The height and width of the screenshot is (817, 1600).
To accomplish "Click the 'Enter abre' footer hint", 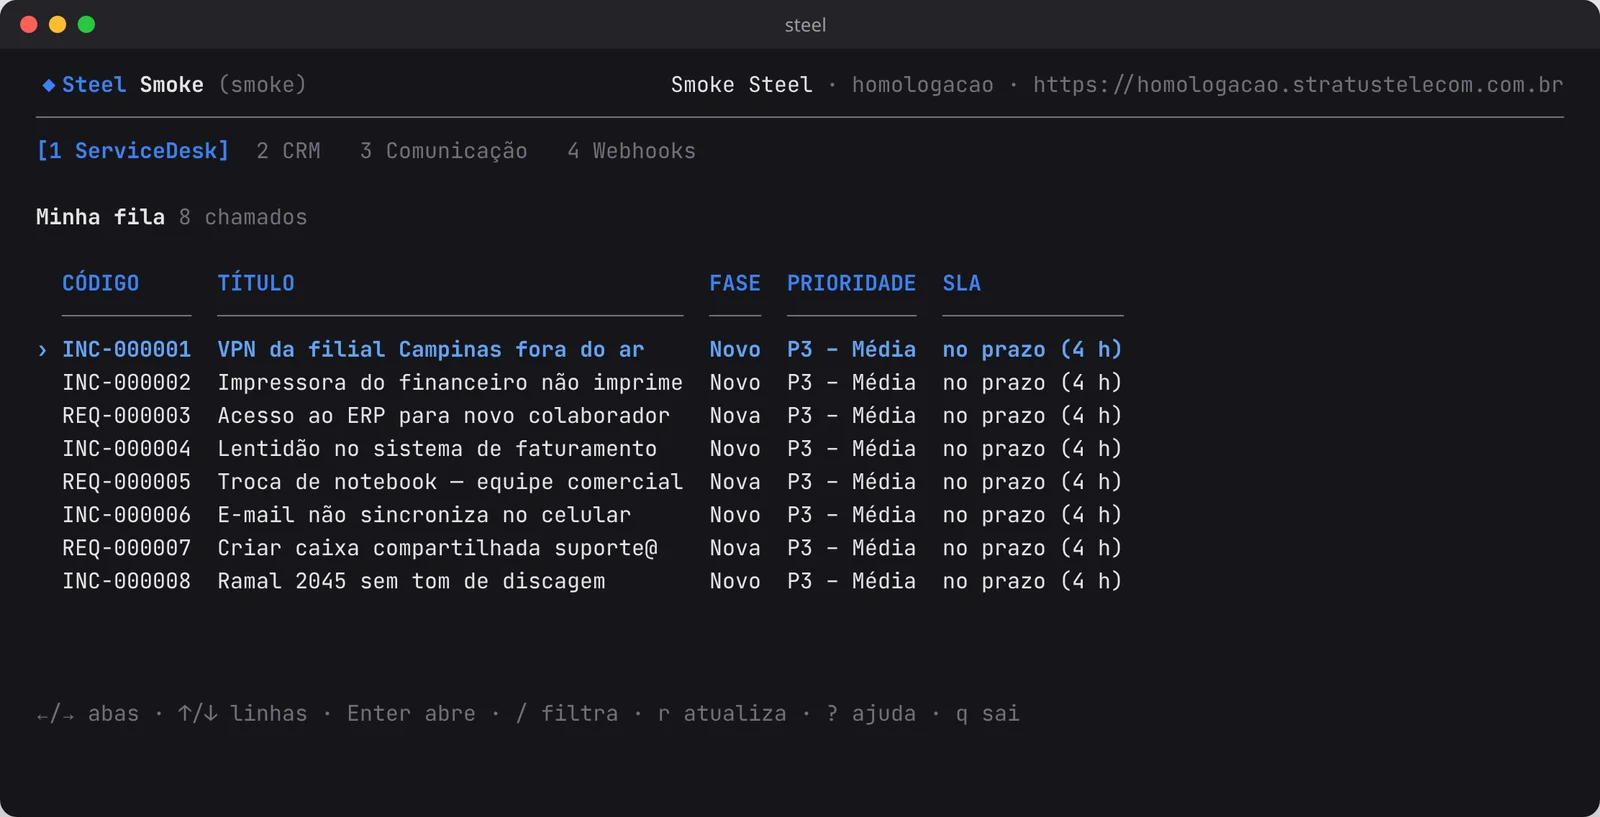I will pos(411,713).
